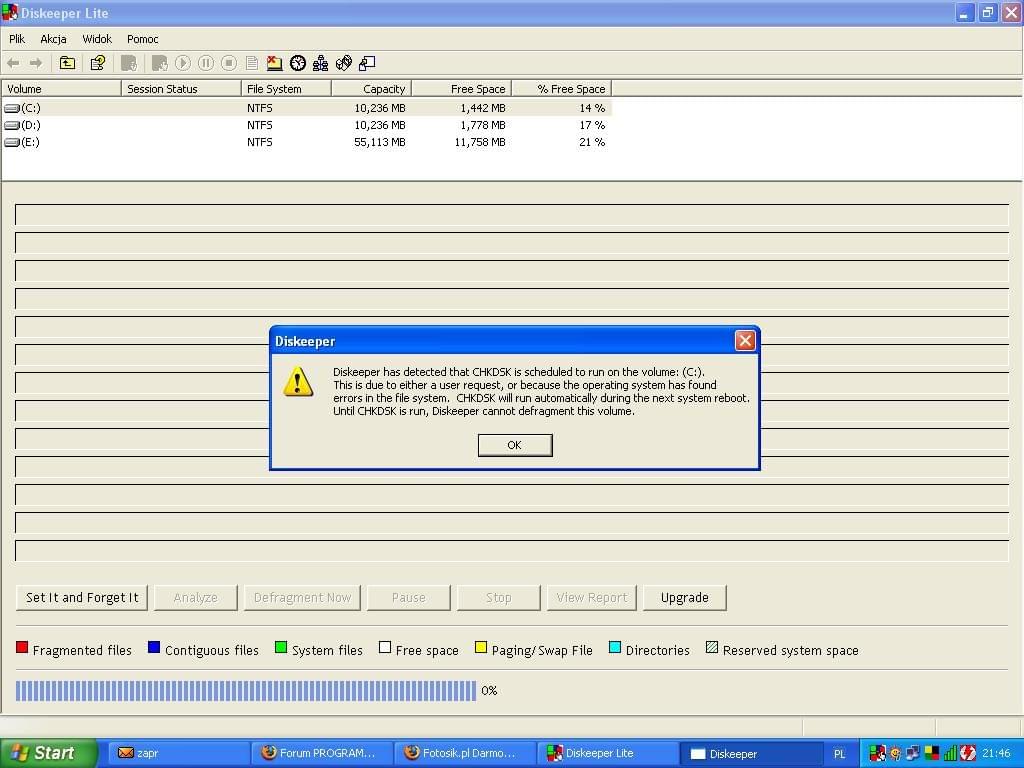The width and height of the screenshot is (1024, 768).
Task: Click the yellow warning triangle in dialog
Action: click(298, 383)
